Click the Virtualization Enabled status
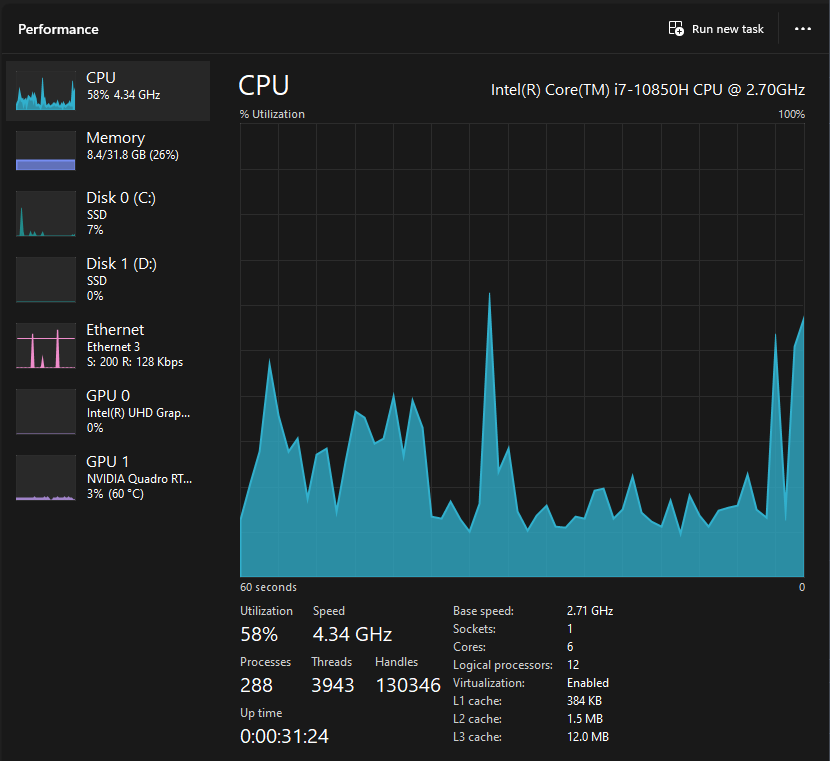The image size is (830, 761). pos(588,683)
